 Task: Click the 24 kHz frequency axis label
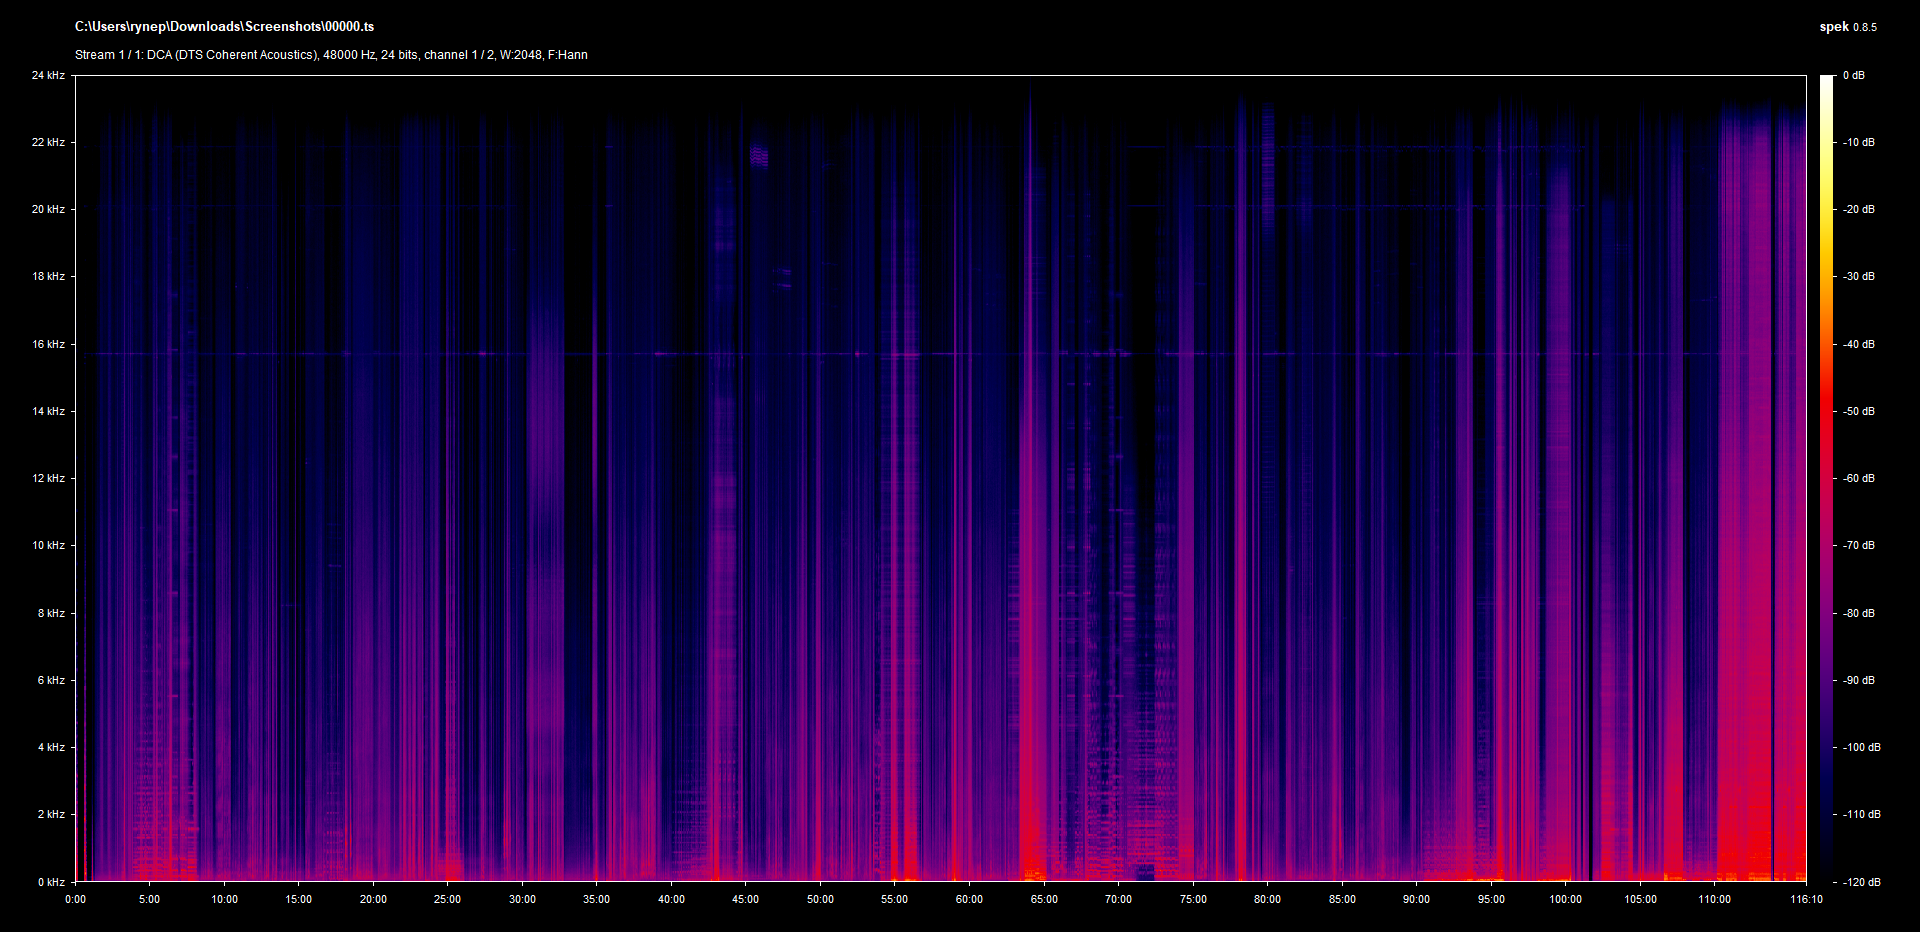click(x=48, y=75)
